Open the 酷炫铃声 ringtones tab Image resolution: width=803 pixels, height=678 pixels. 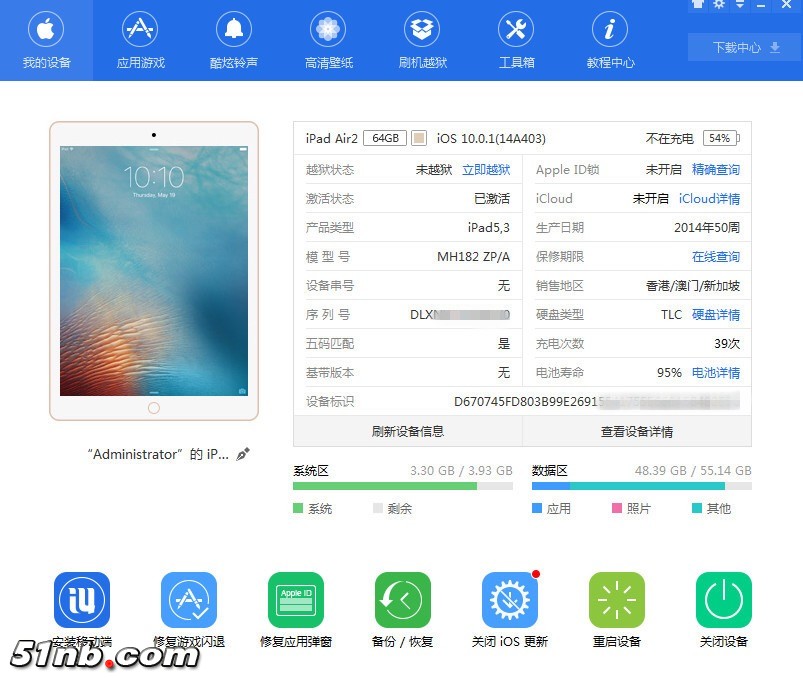(x=234, y=40)
